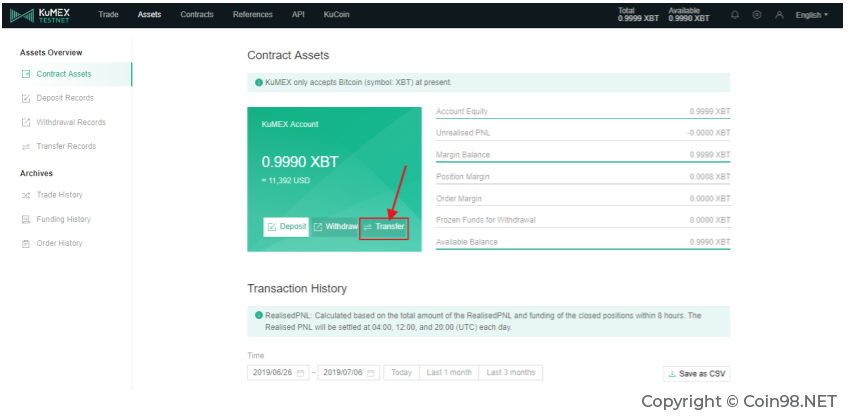
Task: Filter transactions by Last 3 months
Action: point(510,372)
